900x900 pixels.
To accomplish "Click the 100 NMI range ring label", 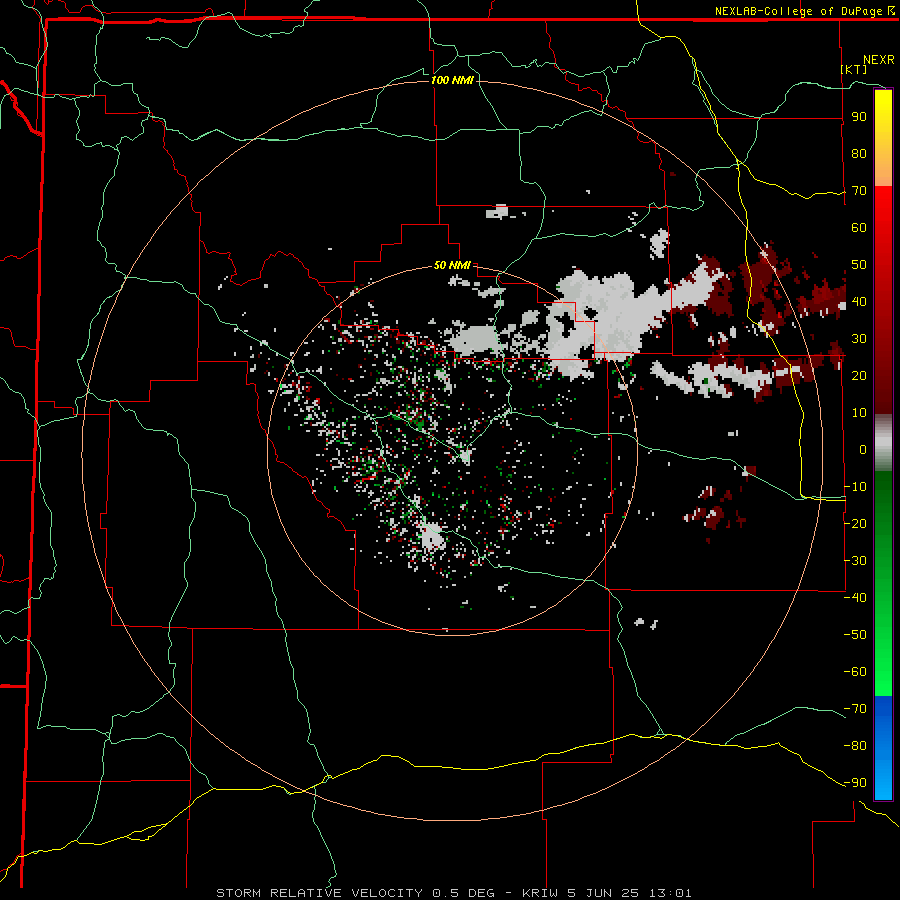I will (452, 80).
